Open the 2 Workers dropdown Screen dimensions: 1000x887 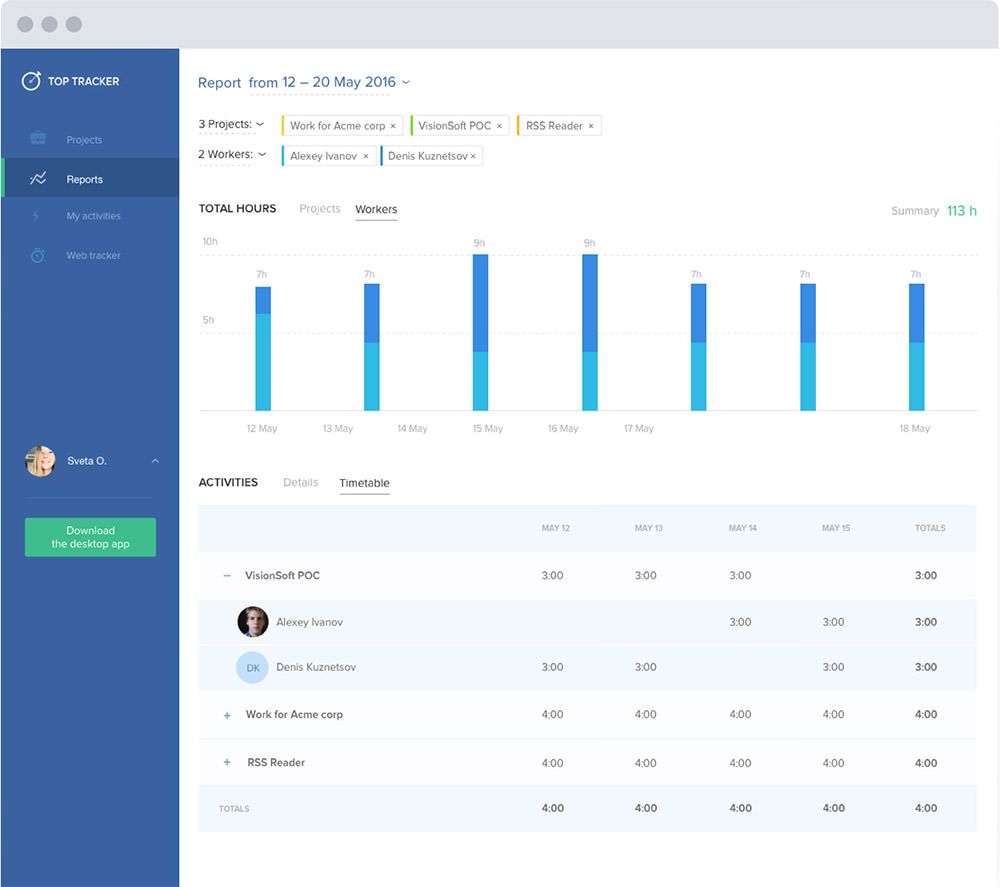[232, 155]
